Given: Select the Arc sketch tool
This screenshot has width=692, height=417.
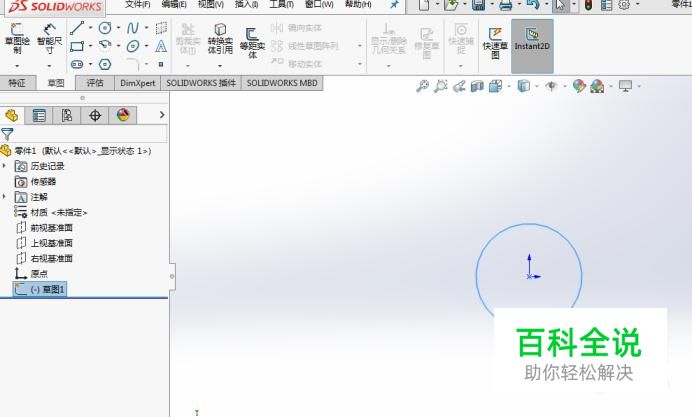Looking at the screenshot, I should pyautogui.click(x=105, y=45).
